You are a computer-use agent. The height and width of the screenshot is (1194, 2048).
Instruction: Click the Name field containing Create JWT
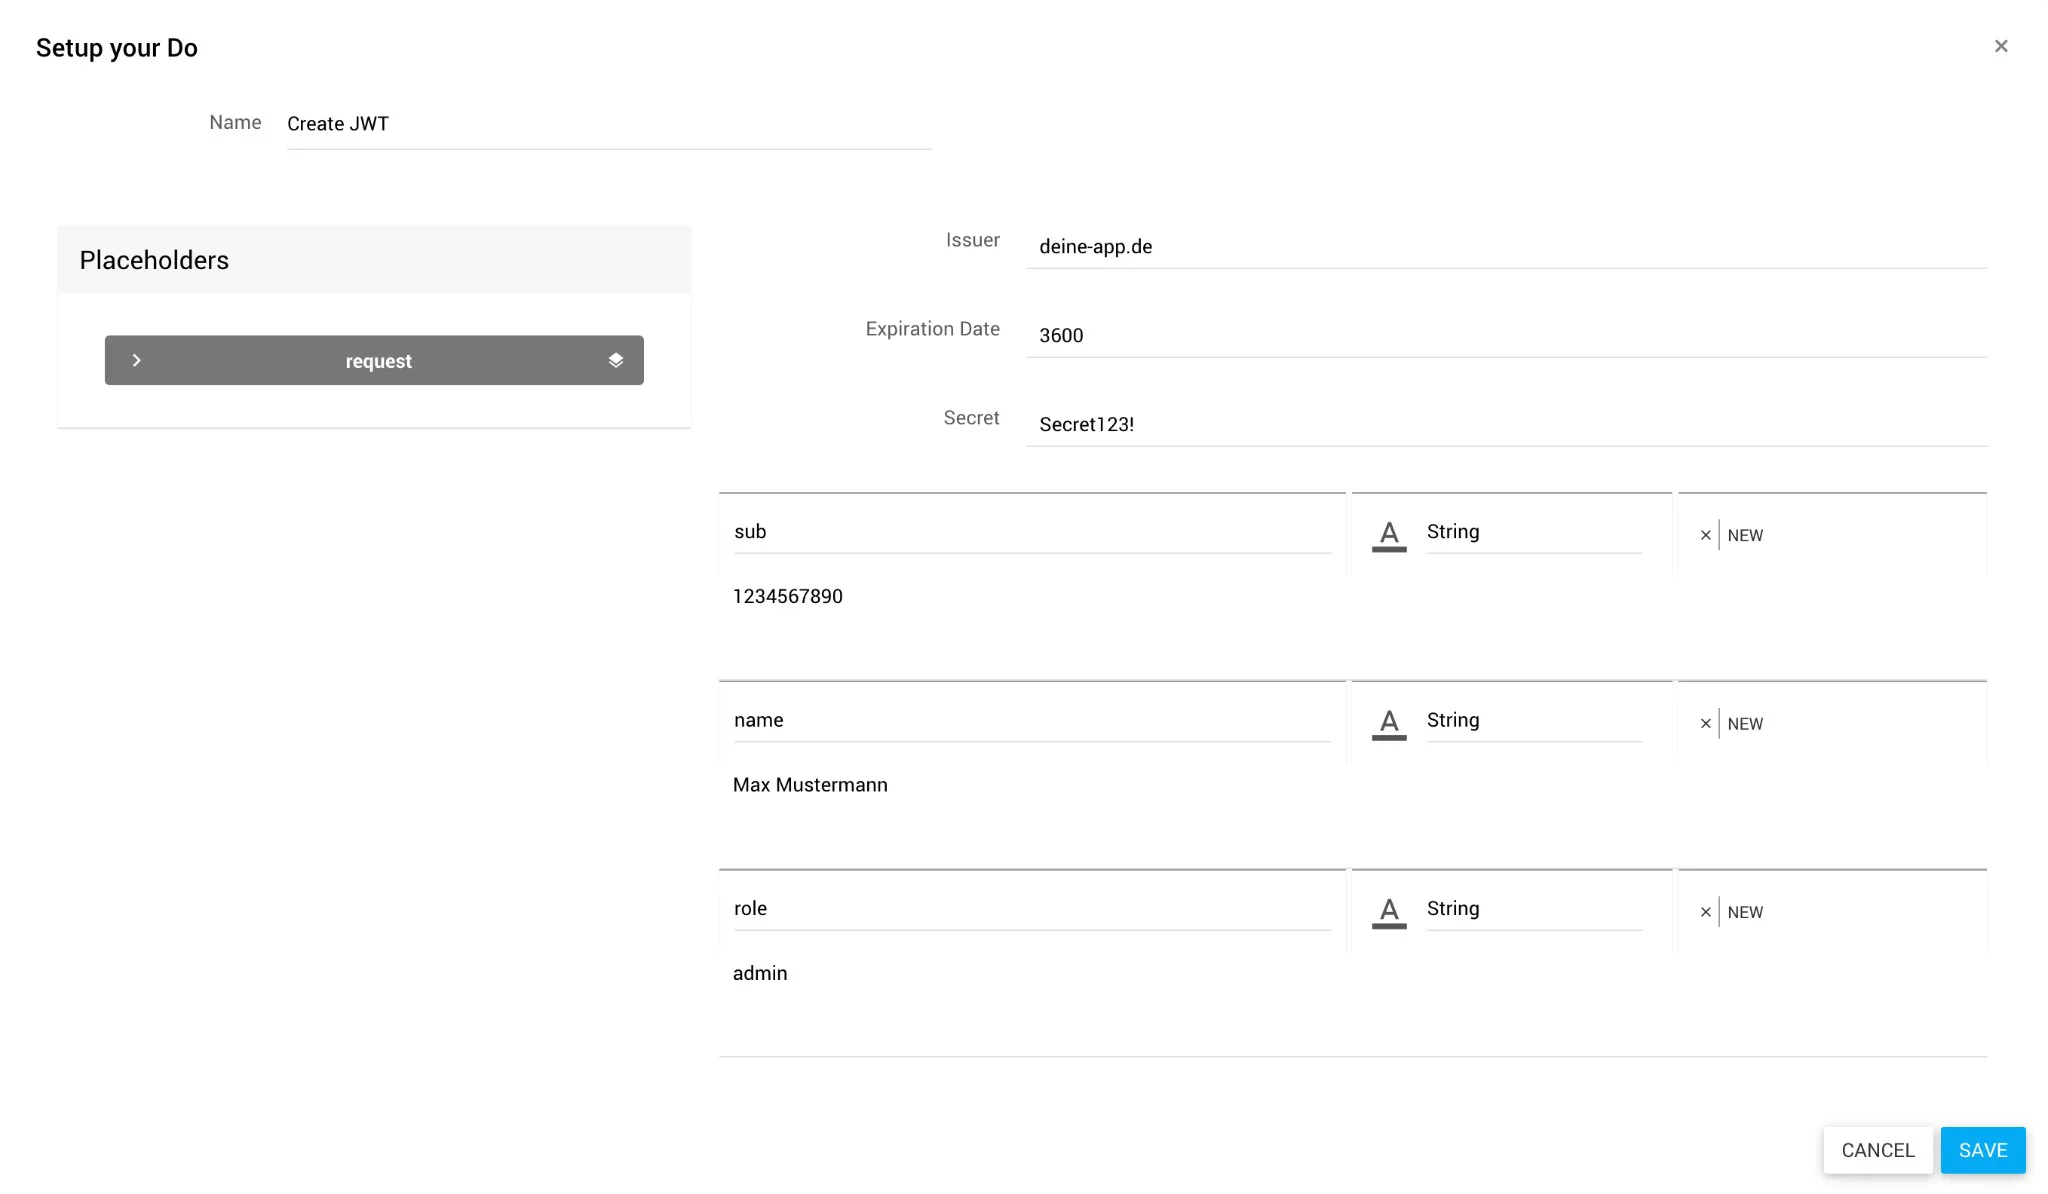[x=608, y=124]
